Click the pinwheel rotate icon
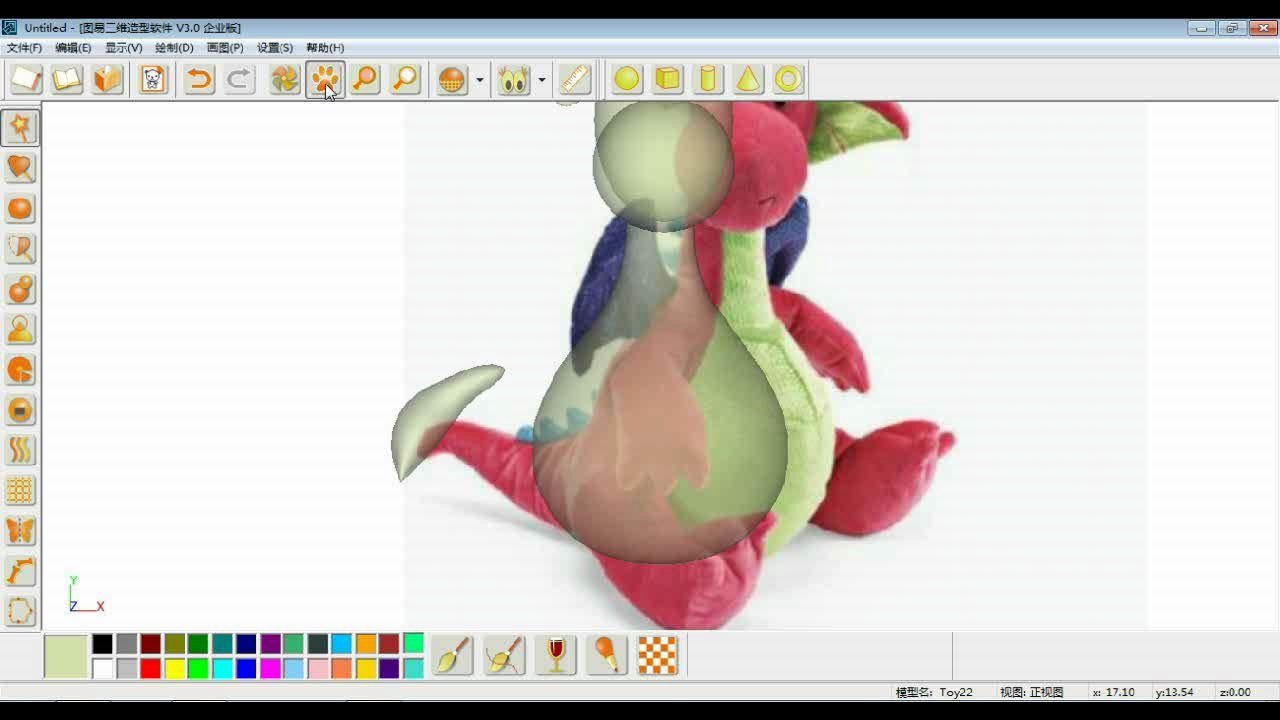Screen dimensions: 1280x720 pos(285,79)
